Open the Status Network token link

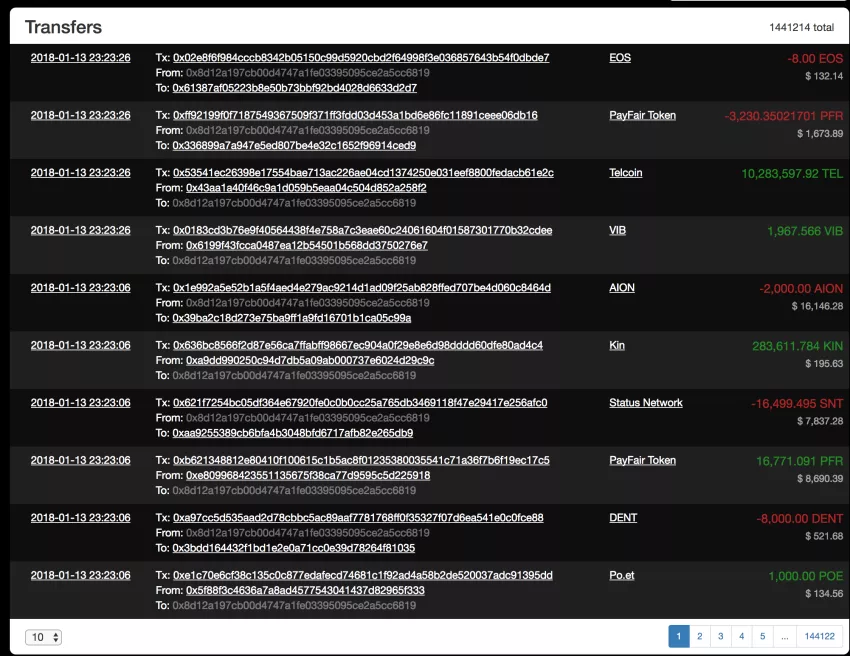pyautogui.click(x=646, y=402)
